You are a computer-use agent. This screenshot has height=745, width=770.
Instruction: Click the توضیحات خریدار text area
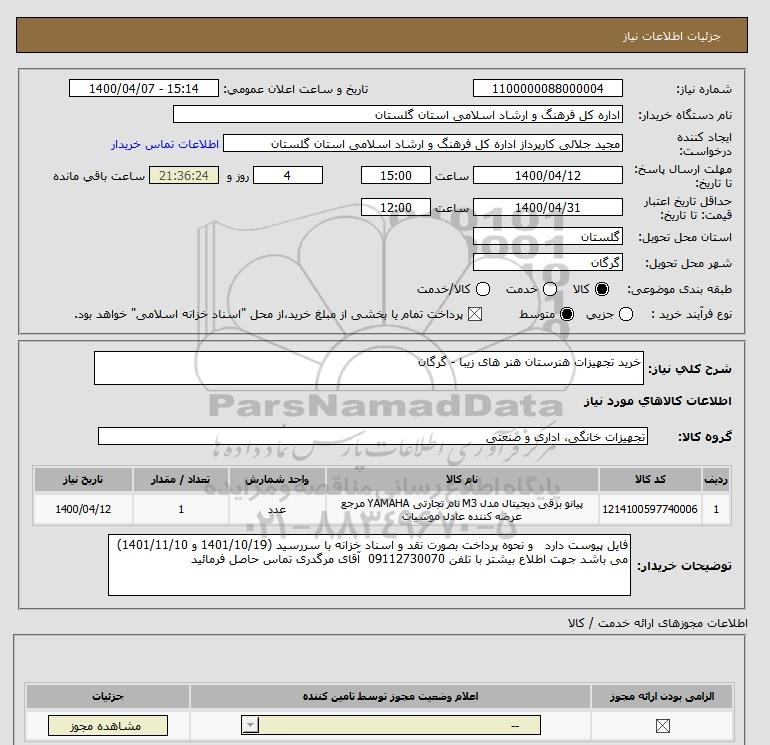click(369, 565)
